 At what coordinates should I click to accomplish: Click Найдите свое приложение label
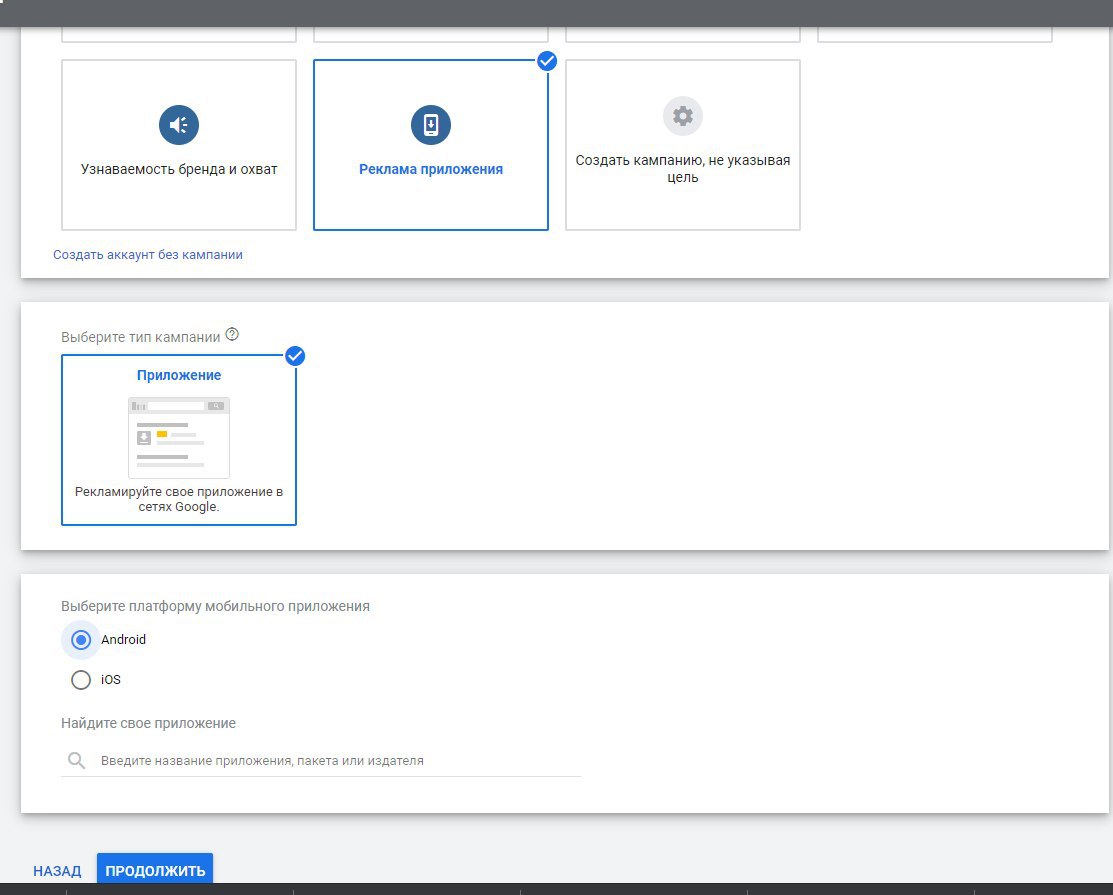pyautogui.click(x=148, y=723)
